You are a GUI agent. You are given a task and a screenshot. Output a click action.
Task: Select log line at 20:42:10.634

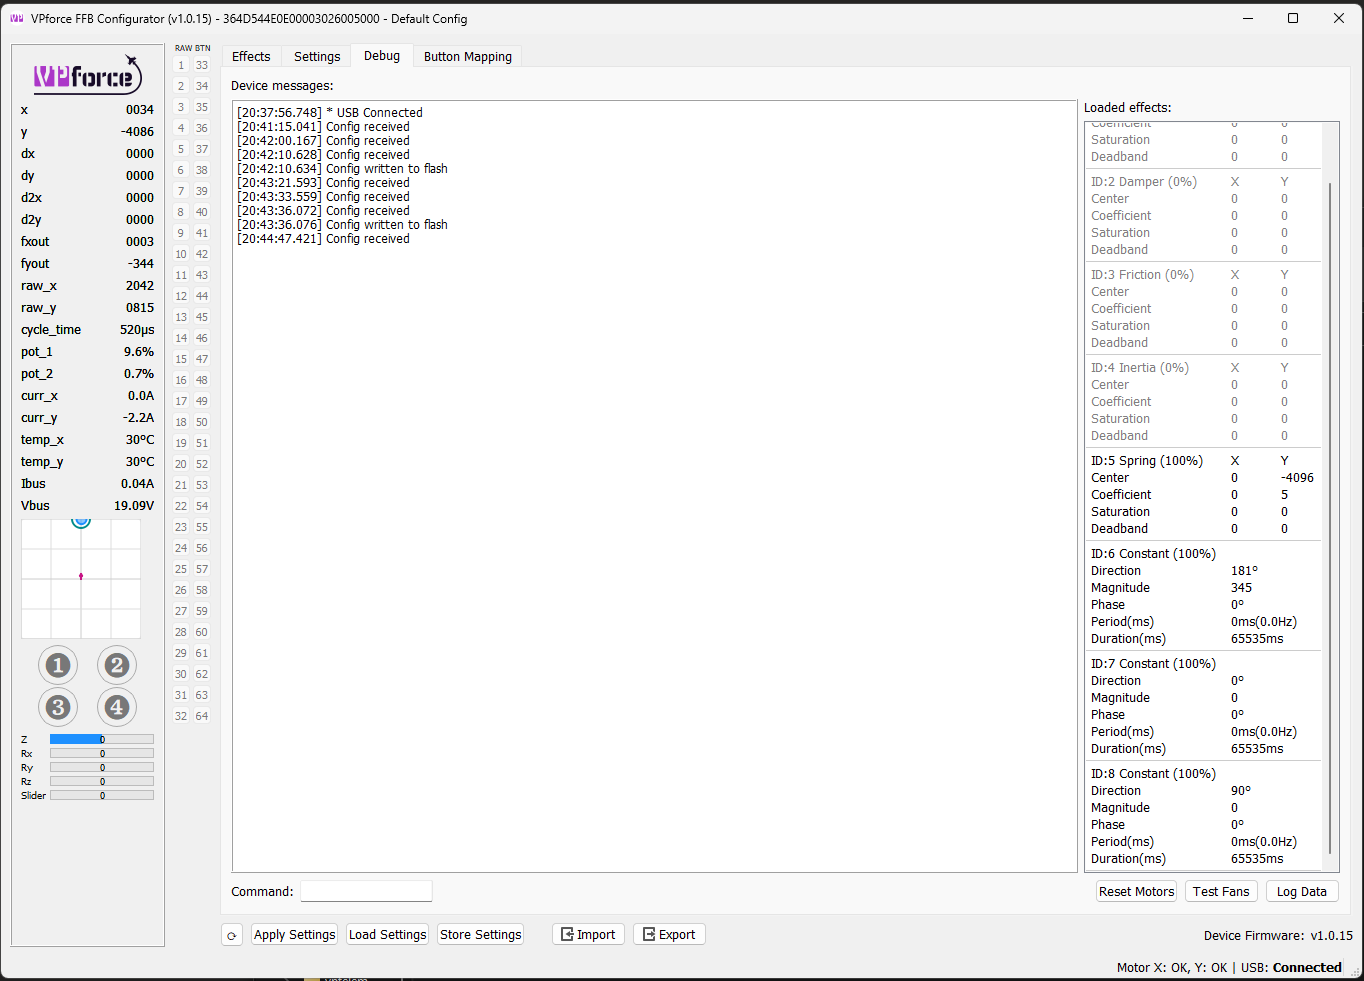point(342,169)
